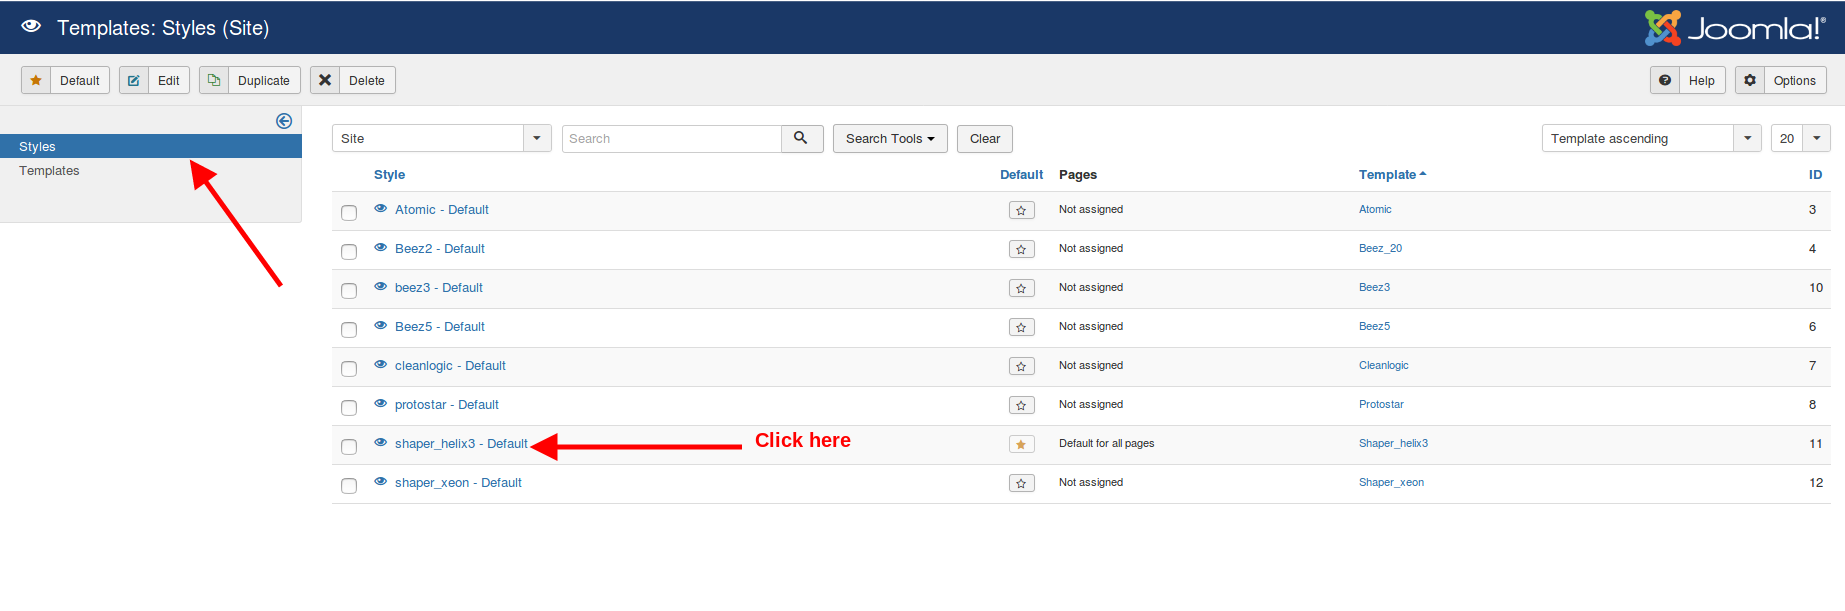Image resolution: width=1845 pixels, height=611 pixels.
Task: Select the Beez5 - Default checkbox
Action: (349, 330)
